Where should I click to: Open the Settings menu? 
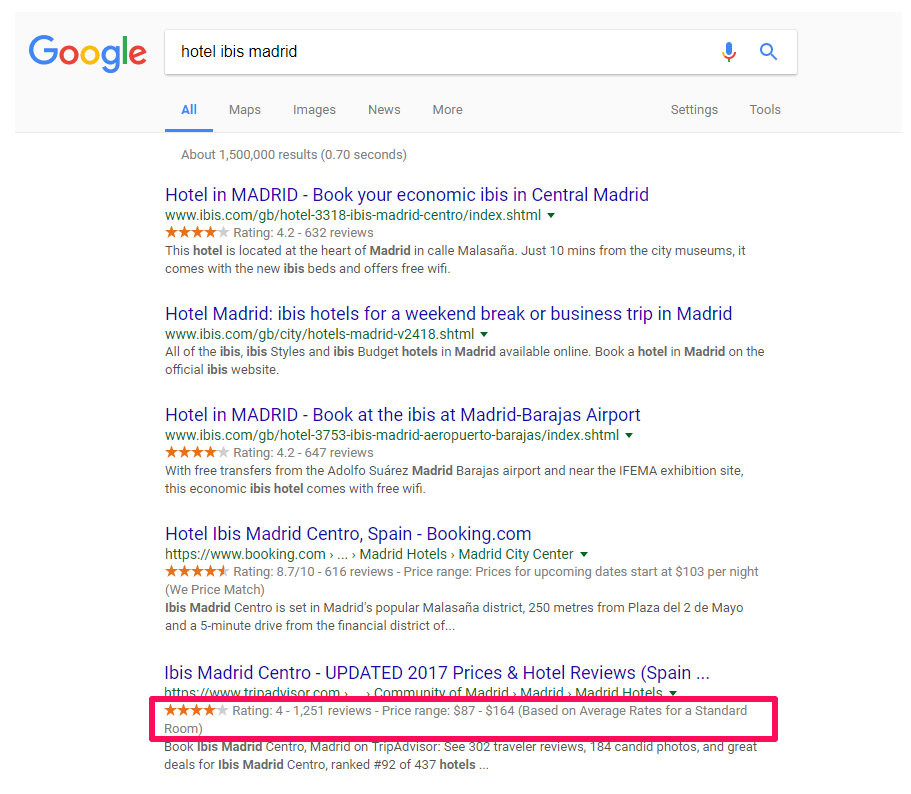(694, 109)
